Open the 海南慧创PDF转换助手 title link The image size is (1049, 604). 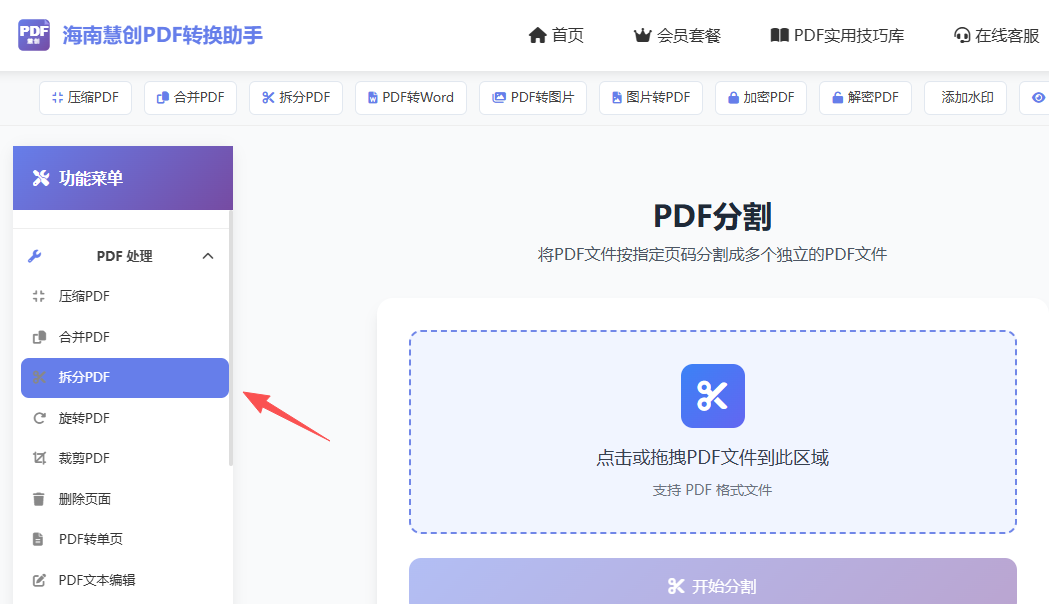pyautogui.click(x=163, y=35)
